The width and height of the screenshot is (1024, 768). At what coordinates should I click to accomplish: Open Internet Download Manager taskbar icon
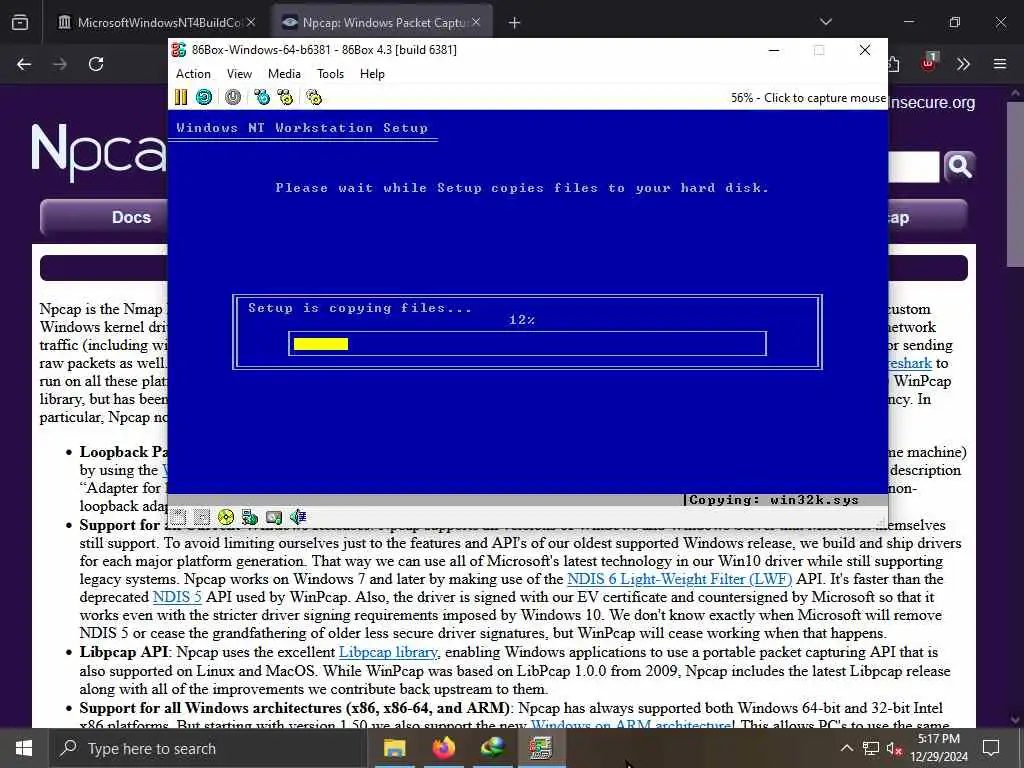(492, 748)
